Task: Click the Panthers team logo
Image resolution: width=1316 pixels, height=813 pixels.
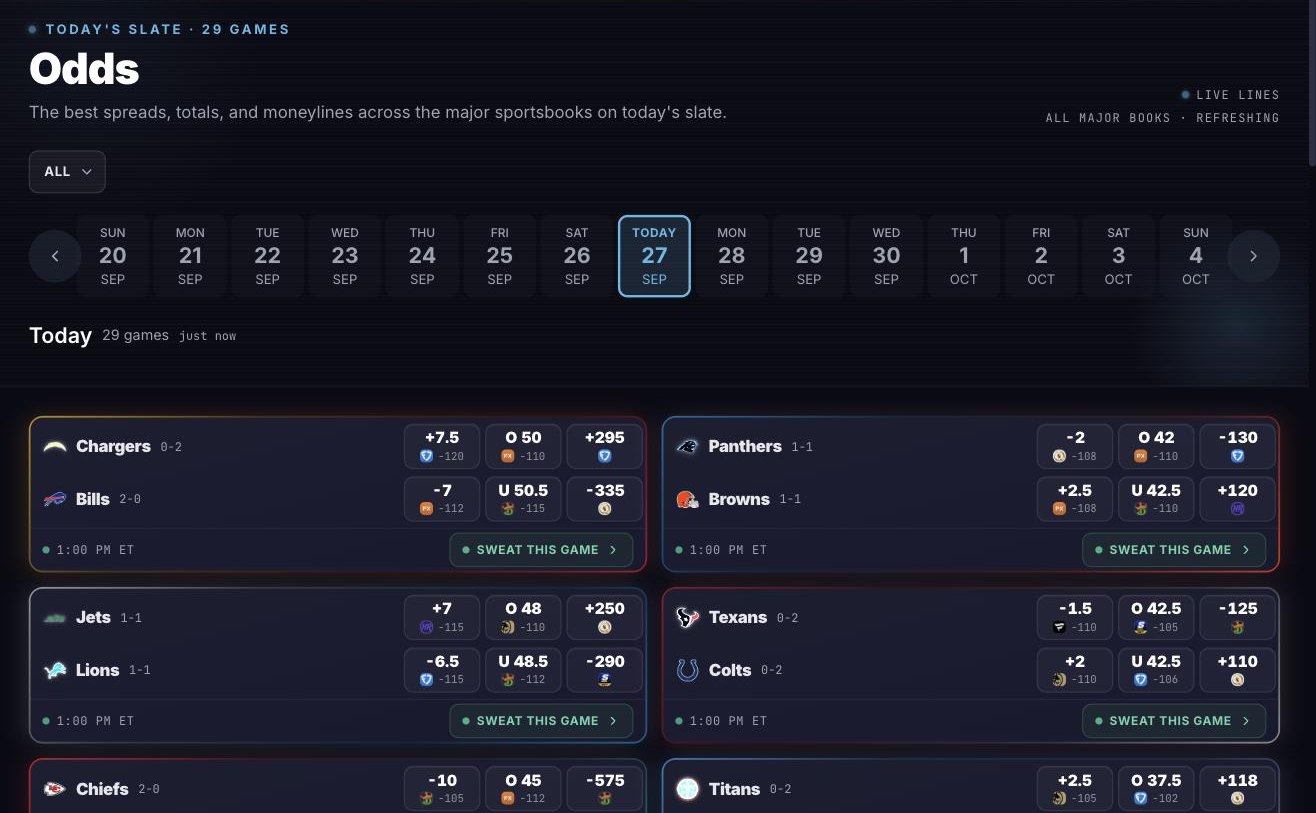Action: point(687,446)
